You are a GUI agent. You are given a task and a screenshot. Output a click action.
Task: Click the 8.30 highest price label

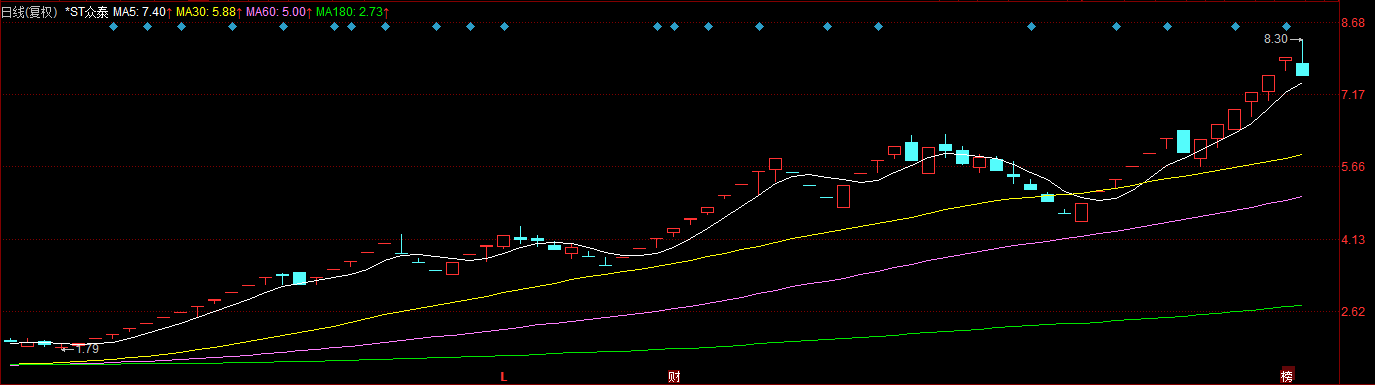[x=1275, y=39]
